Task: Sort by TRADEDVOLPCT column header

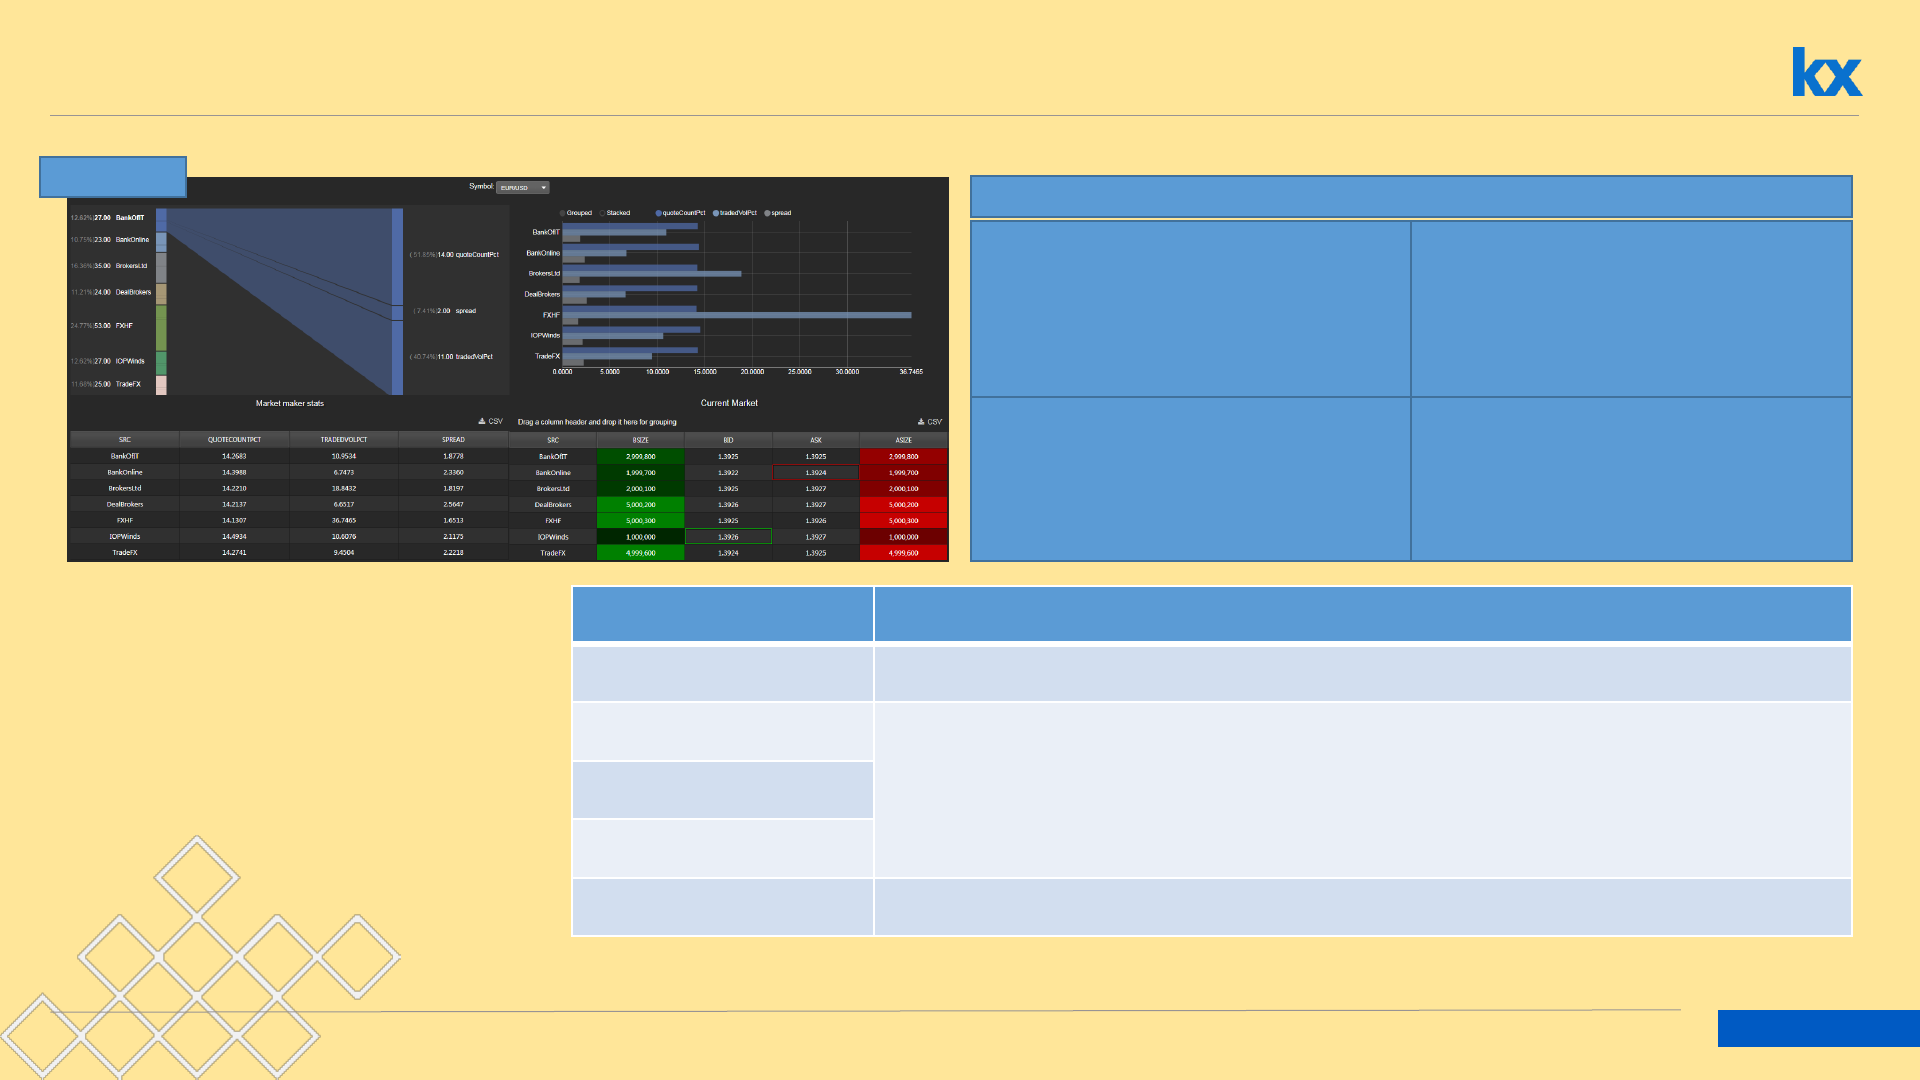Action: 343,440
